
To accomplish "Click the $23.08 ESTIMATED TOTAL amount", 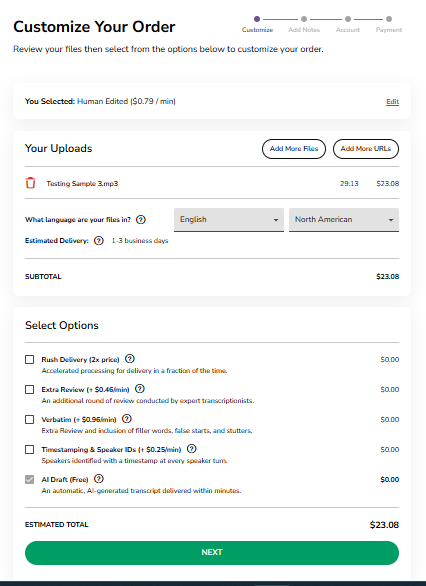I will [x=384, y=525].
